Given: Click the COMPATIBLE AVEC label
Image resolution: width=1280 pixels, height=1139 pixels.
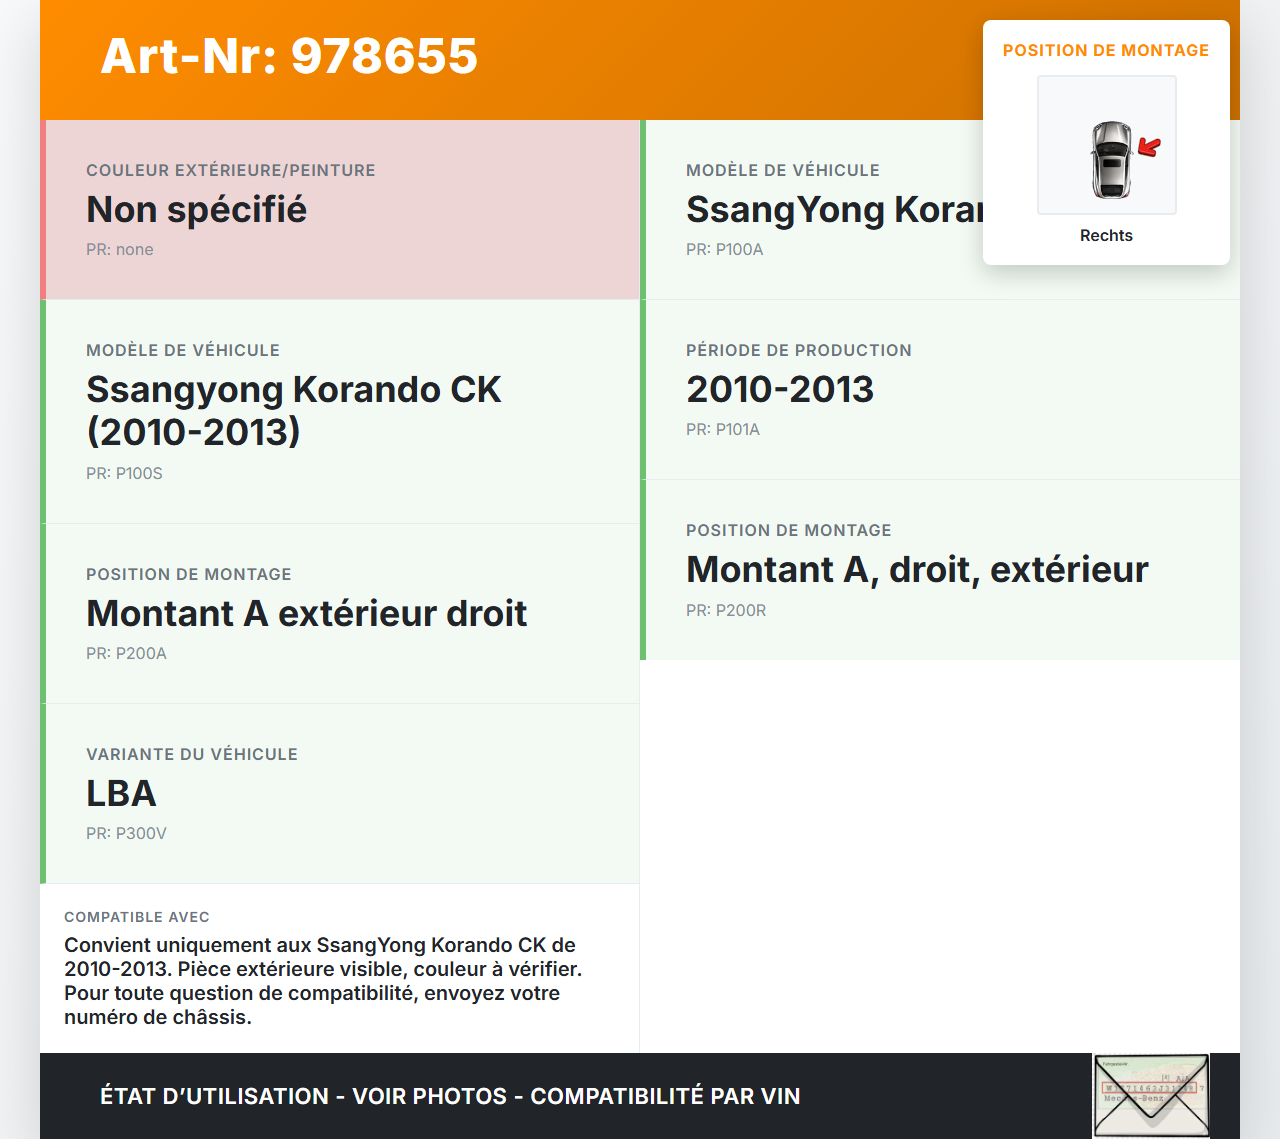Looking at the screenshot, I should click(137, 917).
